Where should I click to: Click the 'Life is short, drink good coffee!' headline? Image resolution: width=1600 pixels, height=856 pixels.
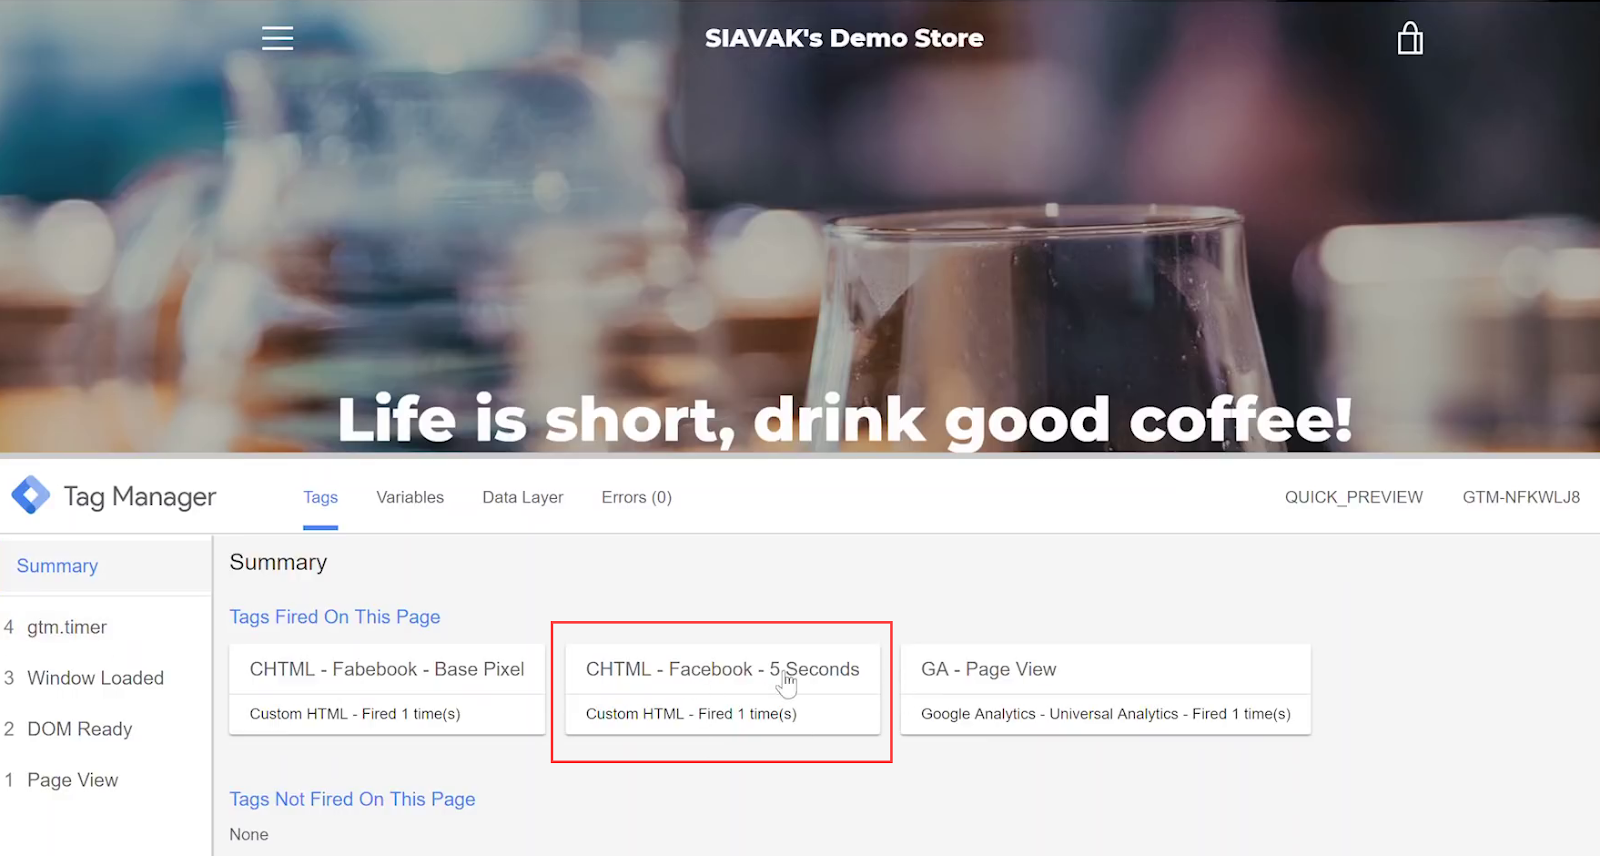[845, 419]
